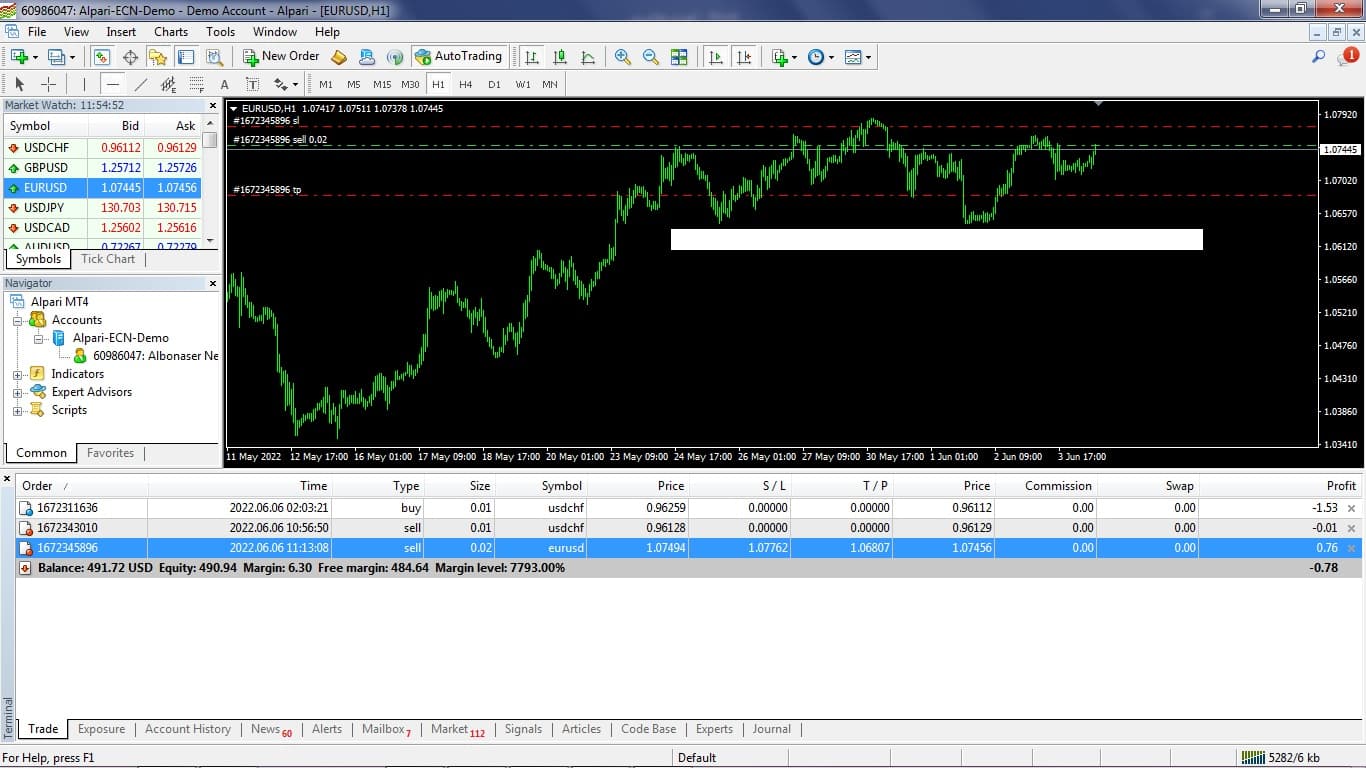Screen dimensions: 1366x768
Task: Switch to the Account History tab
Action: click(188, 729)
